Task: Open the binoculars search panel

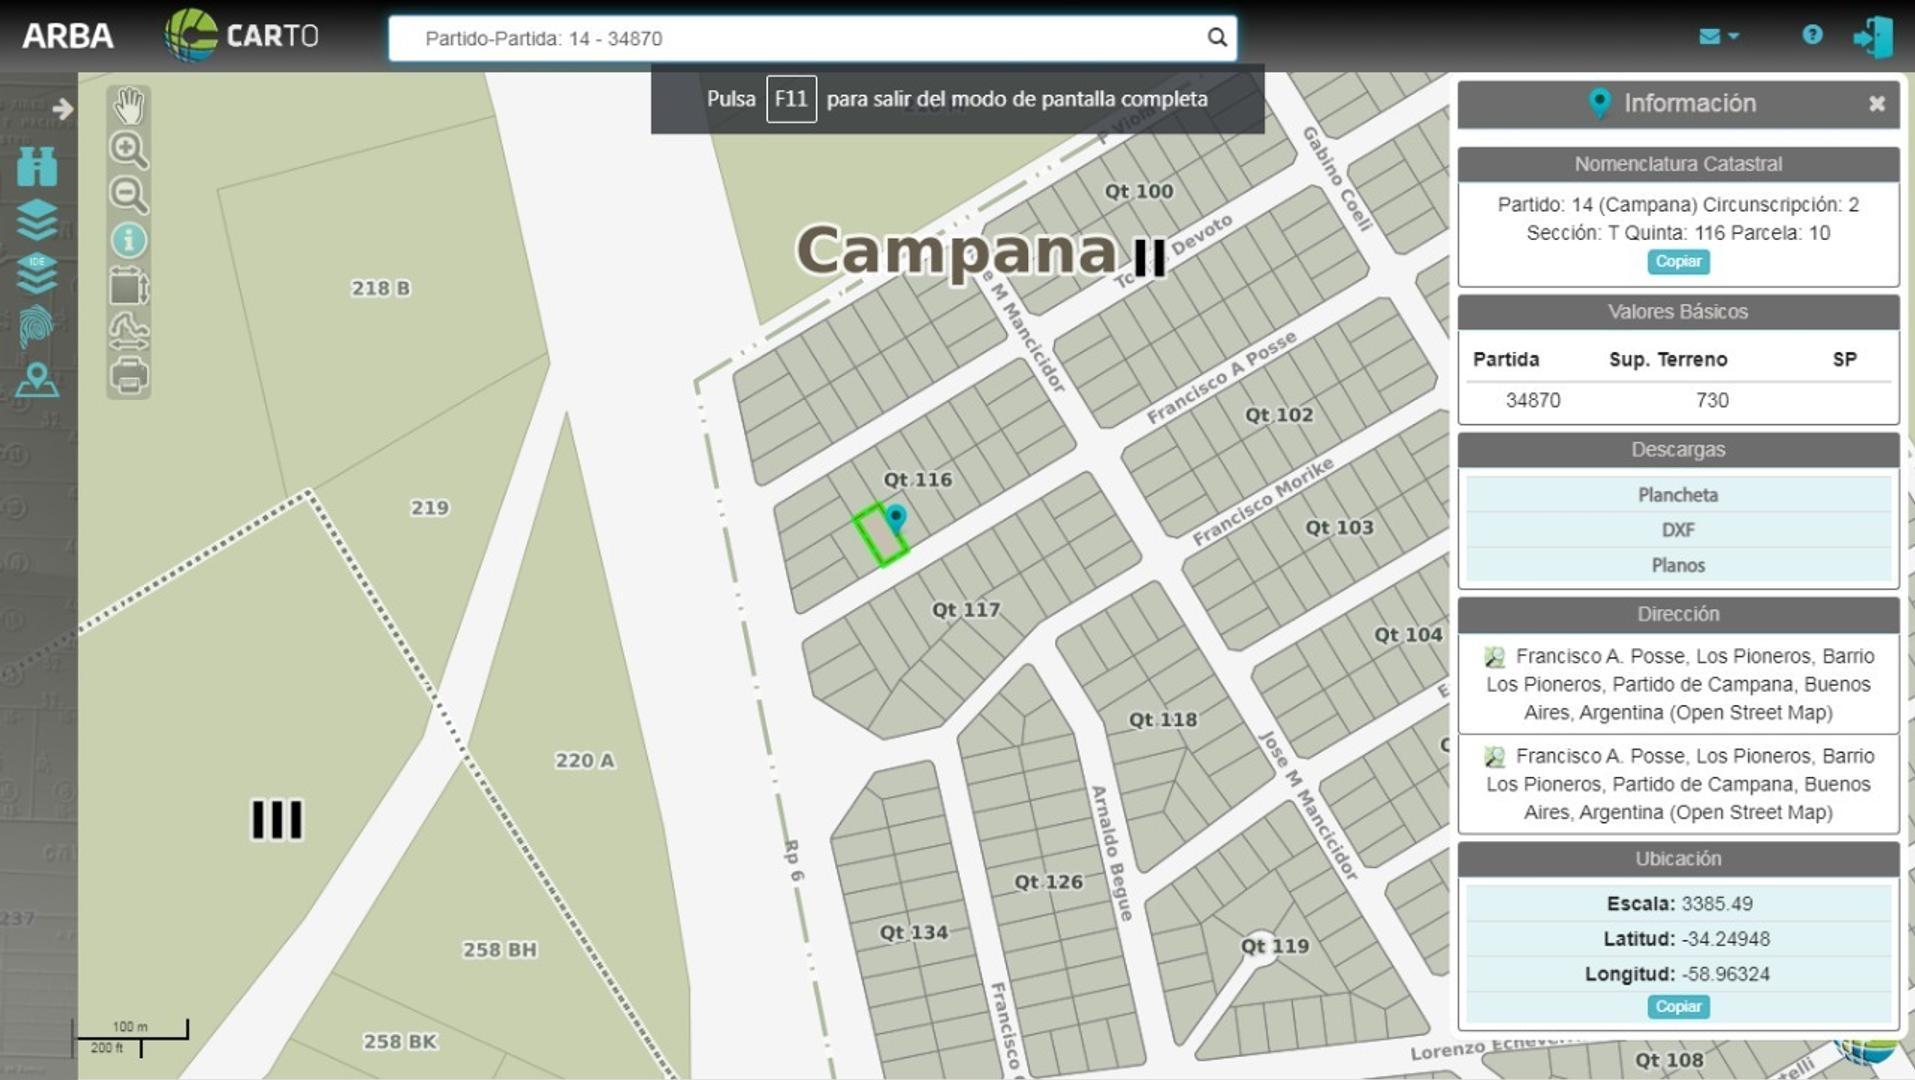Action: coord(37,166)
